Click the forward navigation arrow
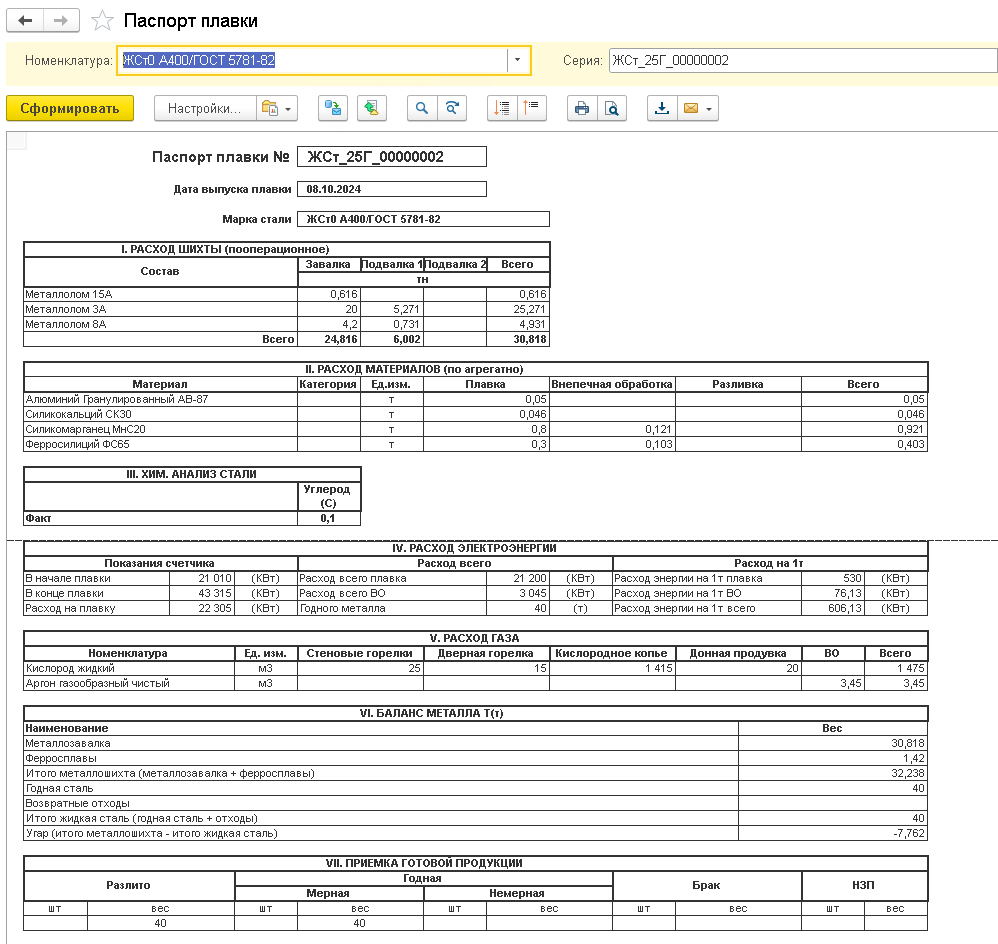 [61, 21]
